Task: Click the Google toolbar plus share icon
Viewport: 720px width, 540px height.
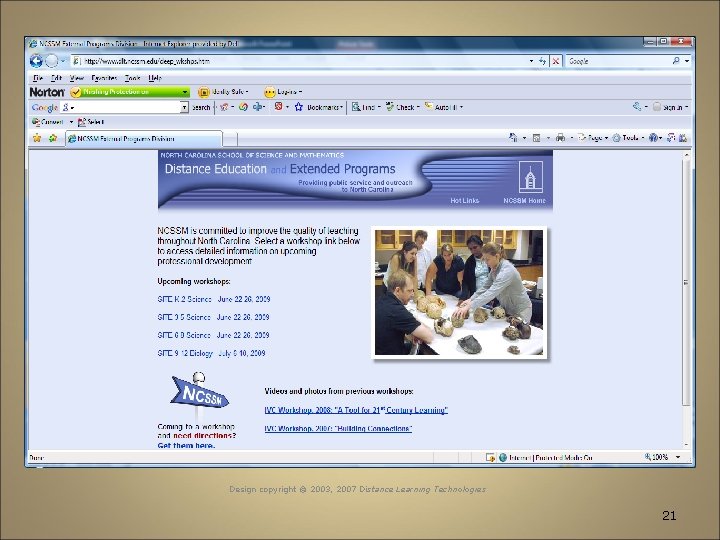Action: (258, 107)
